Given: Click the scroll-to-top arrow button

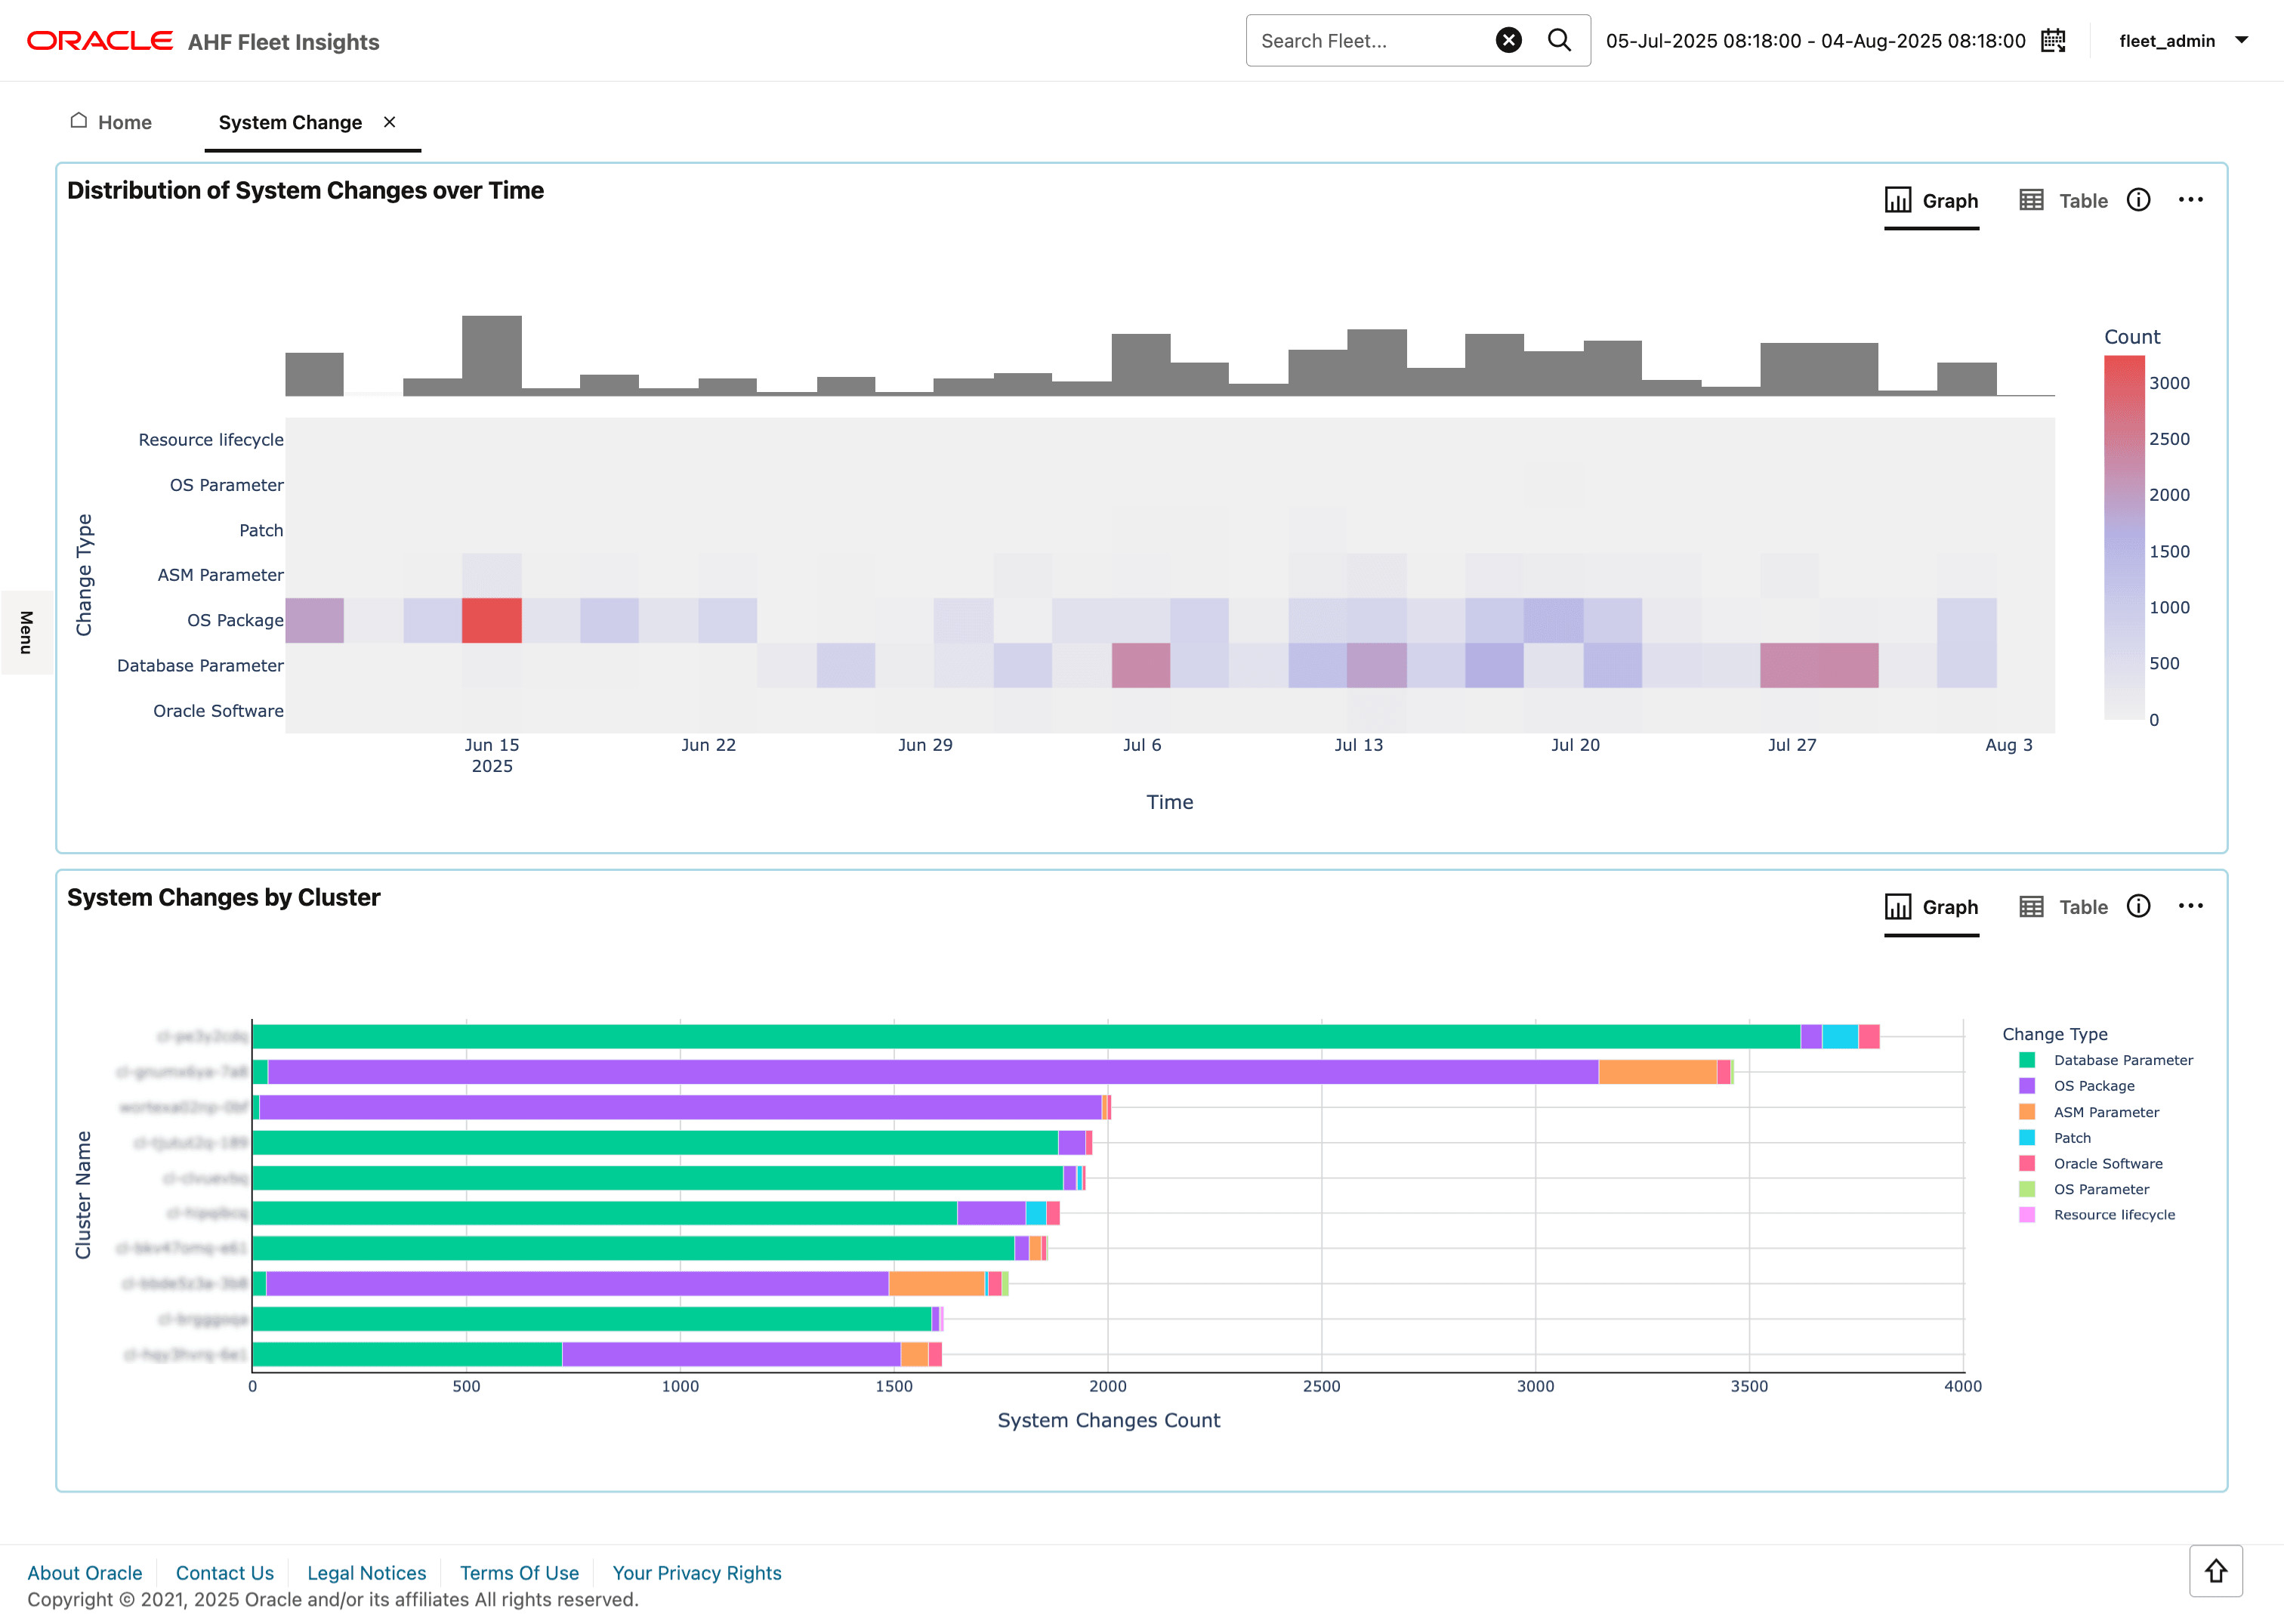Looking at the screenshot, I should (2217, 1570).
